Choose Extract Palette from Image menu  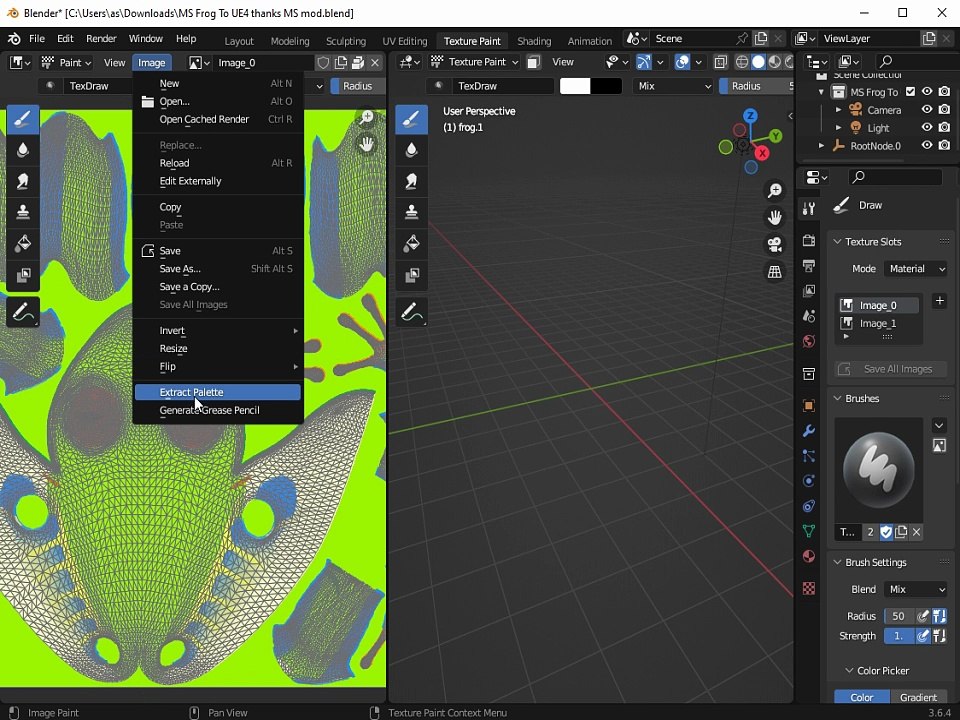point(217,392)
